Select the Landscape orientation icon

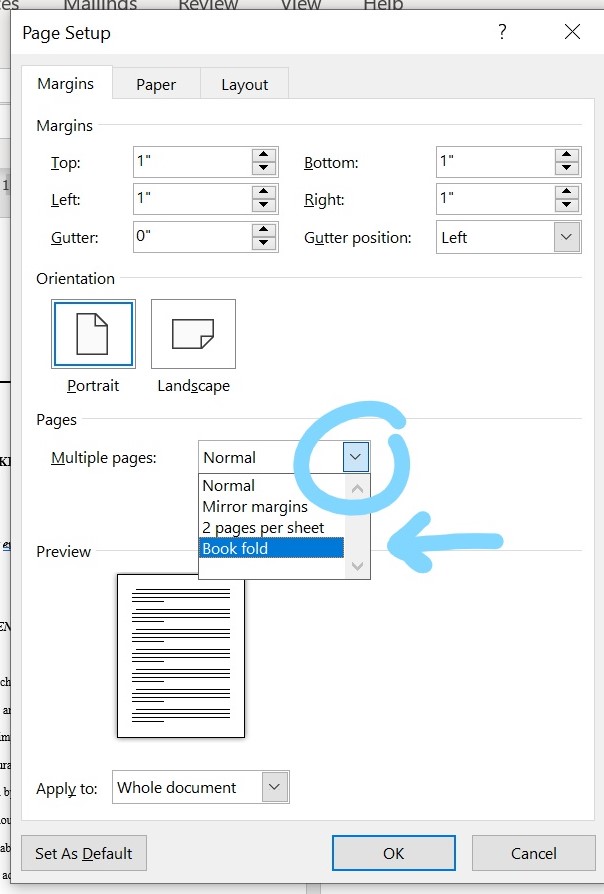(193, 335)
